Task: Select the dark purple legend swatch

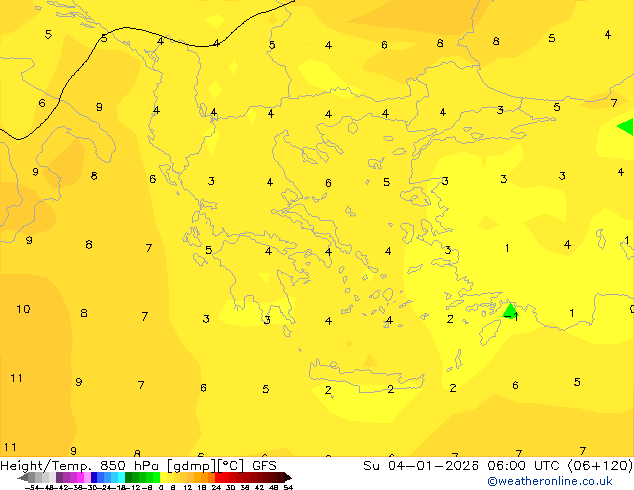Action: 59,477
